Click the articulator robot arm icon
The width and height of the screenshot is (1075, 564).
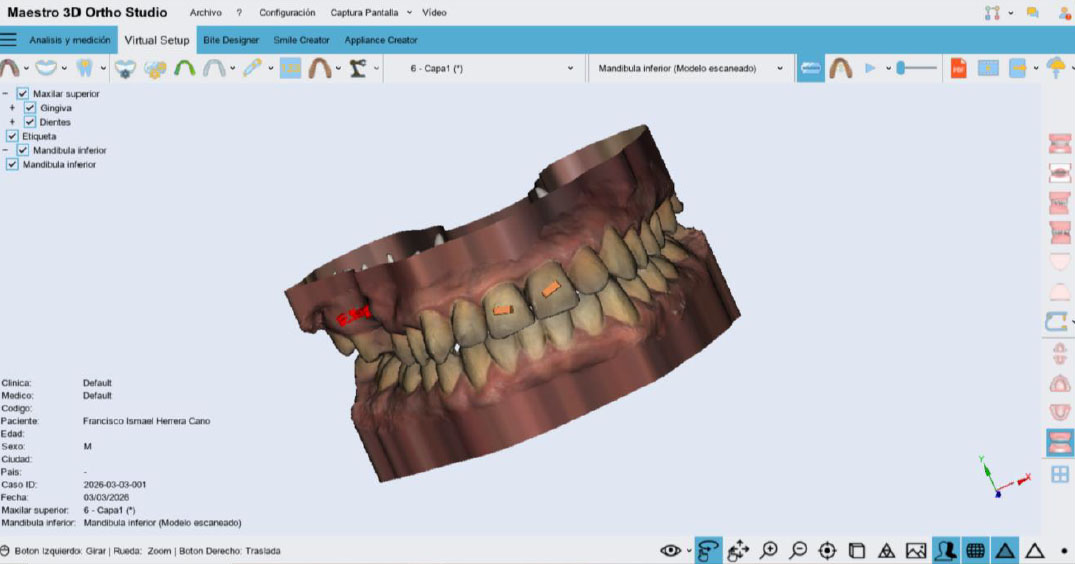(x=357, y=68)
